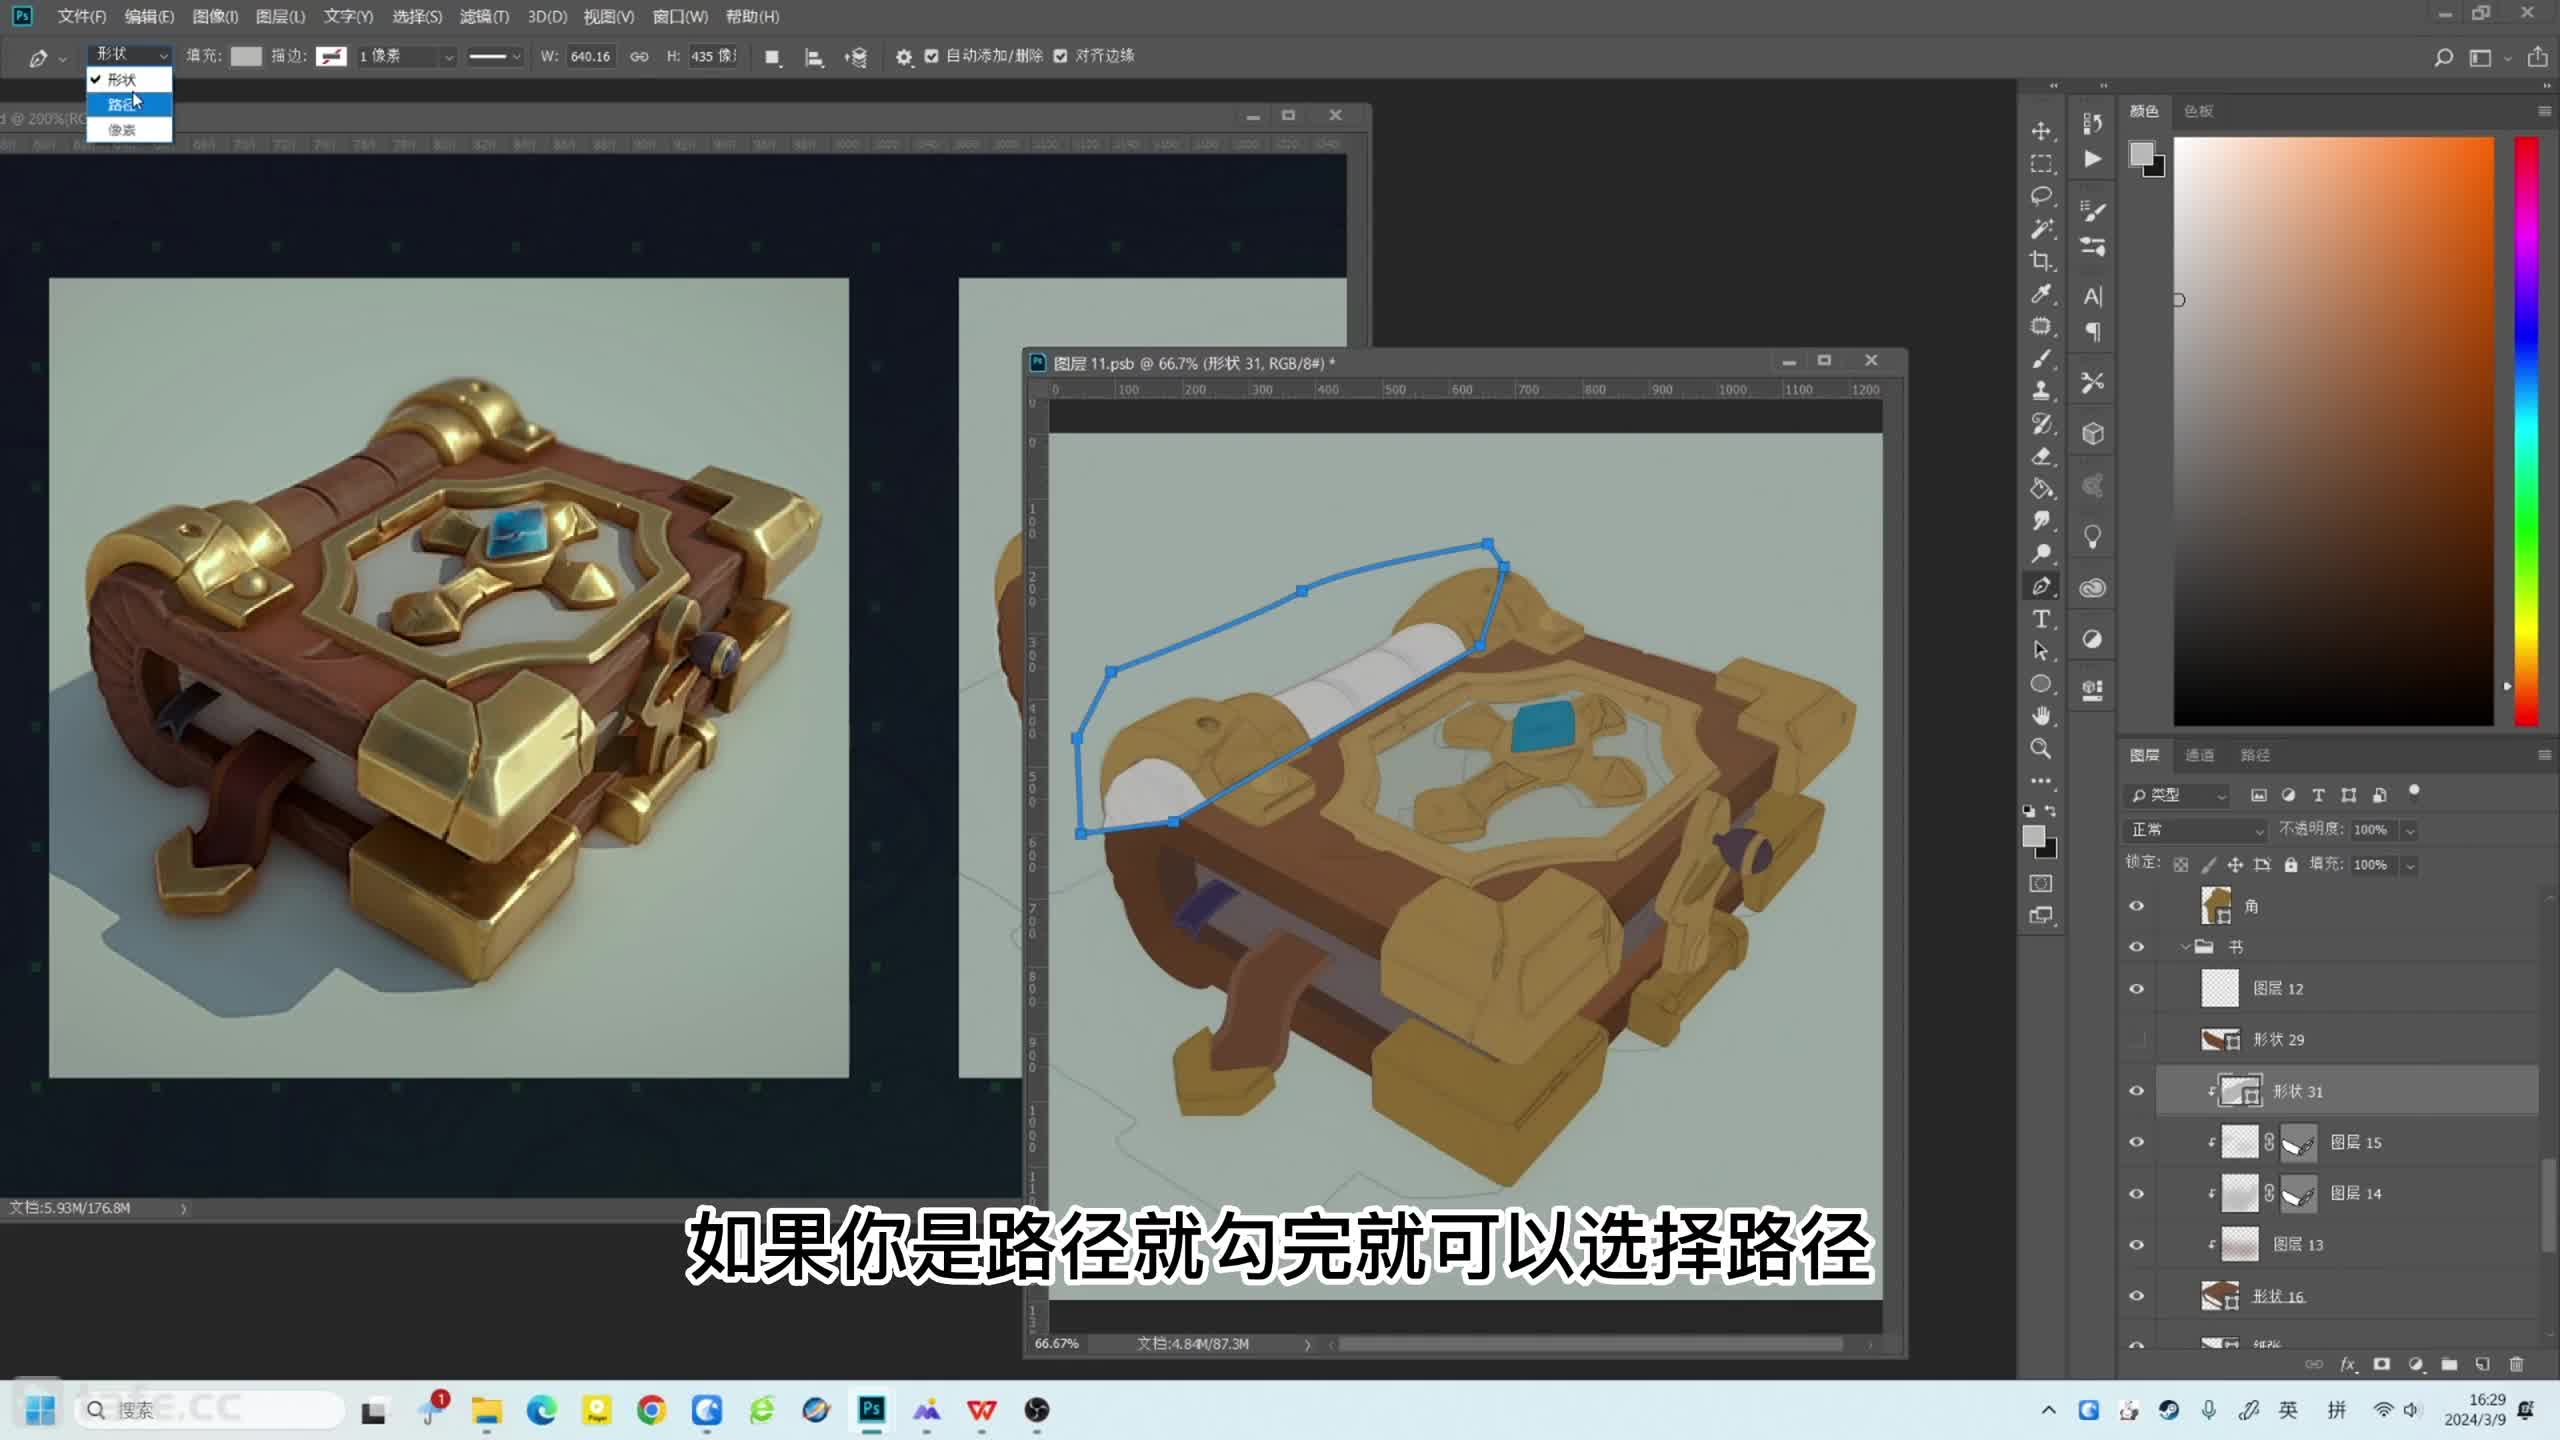The height and width of the screenshot is (1440, 2560).
Task: Open the stroke line style dropdown
Action: click(x=495, y=57)
